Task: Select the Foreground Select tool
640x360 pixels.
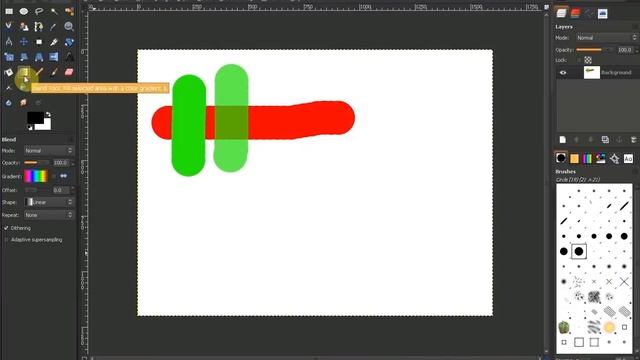Action: click(24, 27)
